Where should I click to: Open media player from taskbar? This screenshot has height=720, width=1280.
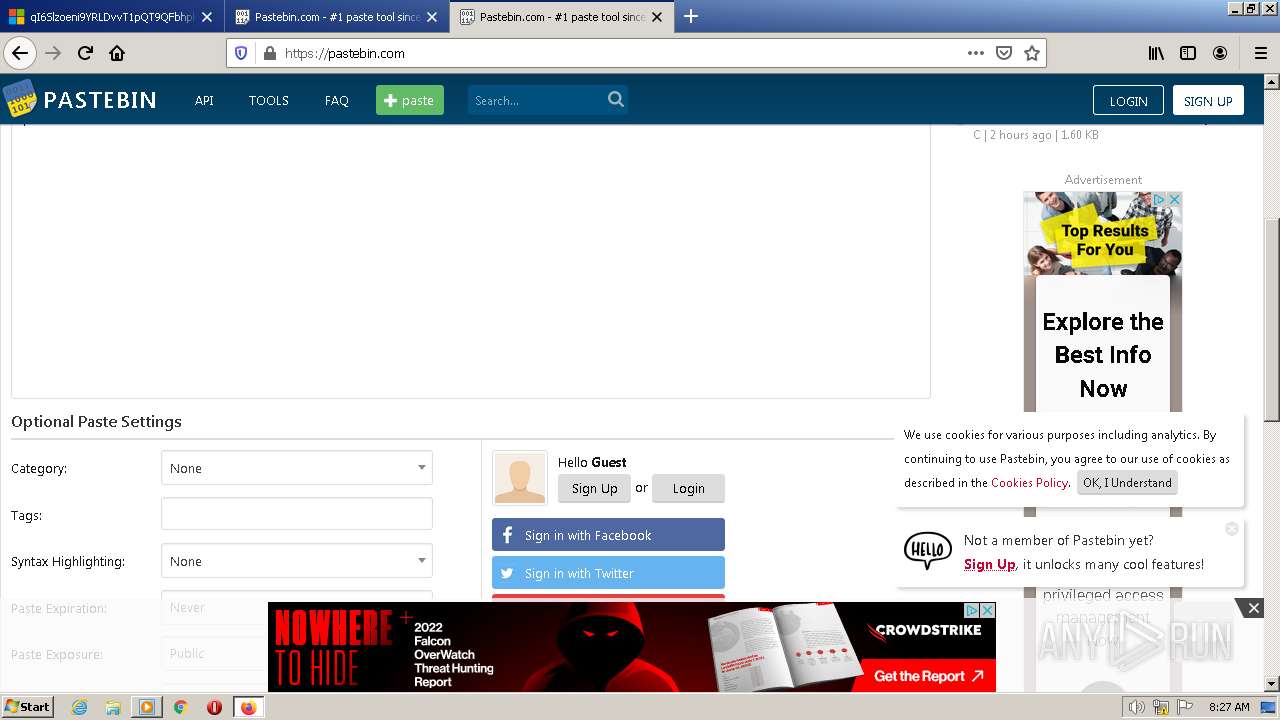147,707
